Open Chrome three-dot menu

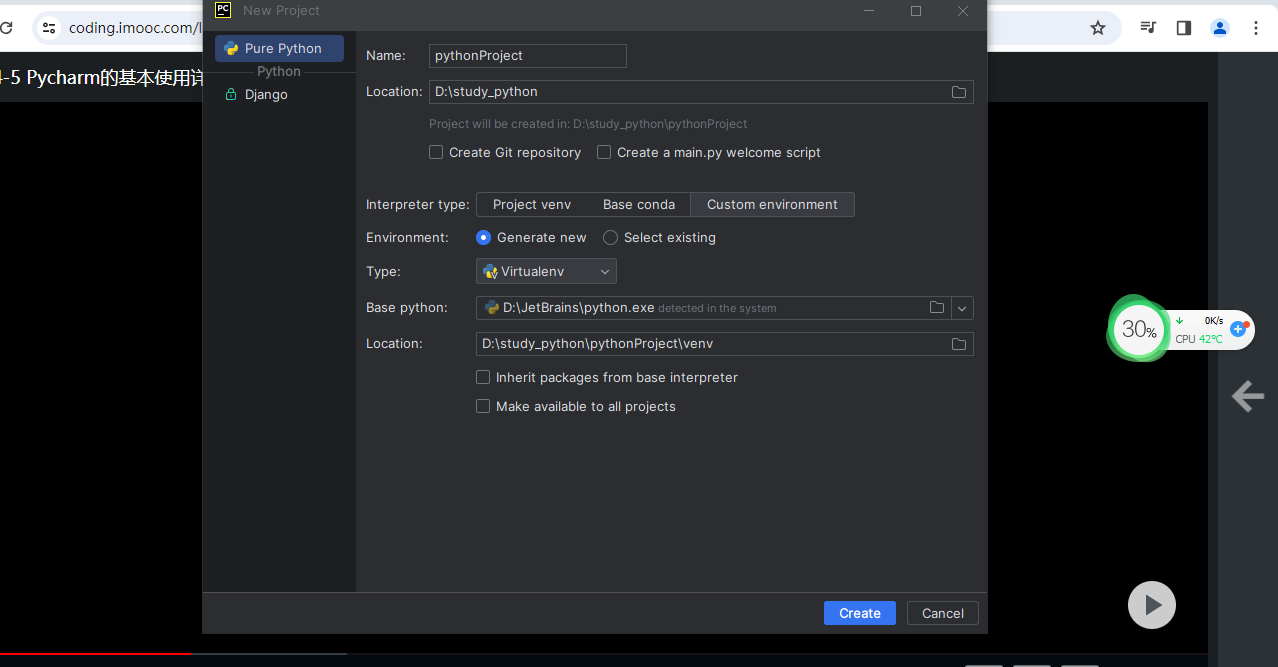pyautogui.click(x=1256, y=28)
